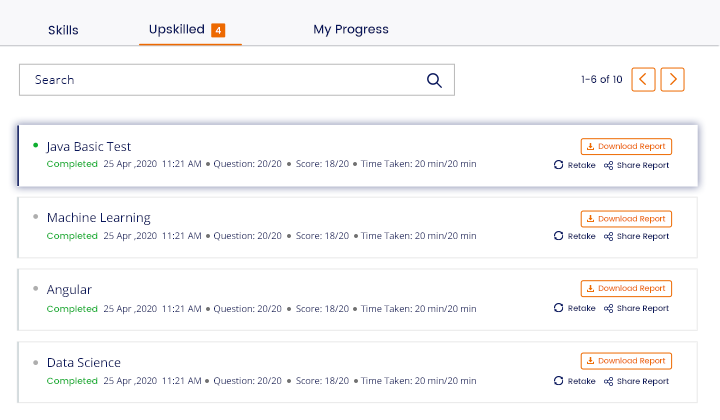Open the Machine Learning title
Screen dimensions: 720x420
(99, 218)
